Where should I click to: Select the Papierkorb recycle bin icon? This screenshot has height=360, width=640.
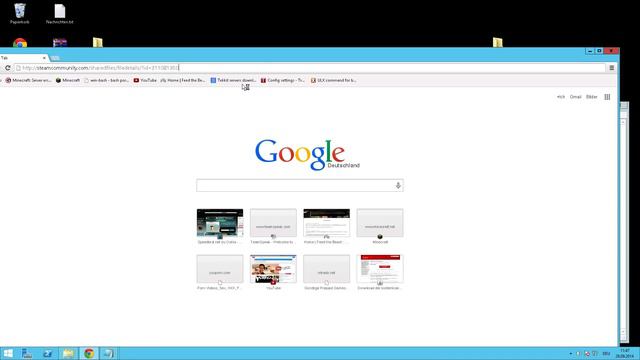[x=20, y=13]
